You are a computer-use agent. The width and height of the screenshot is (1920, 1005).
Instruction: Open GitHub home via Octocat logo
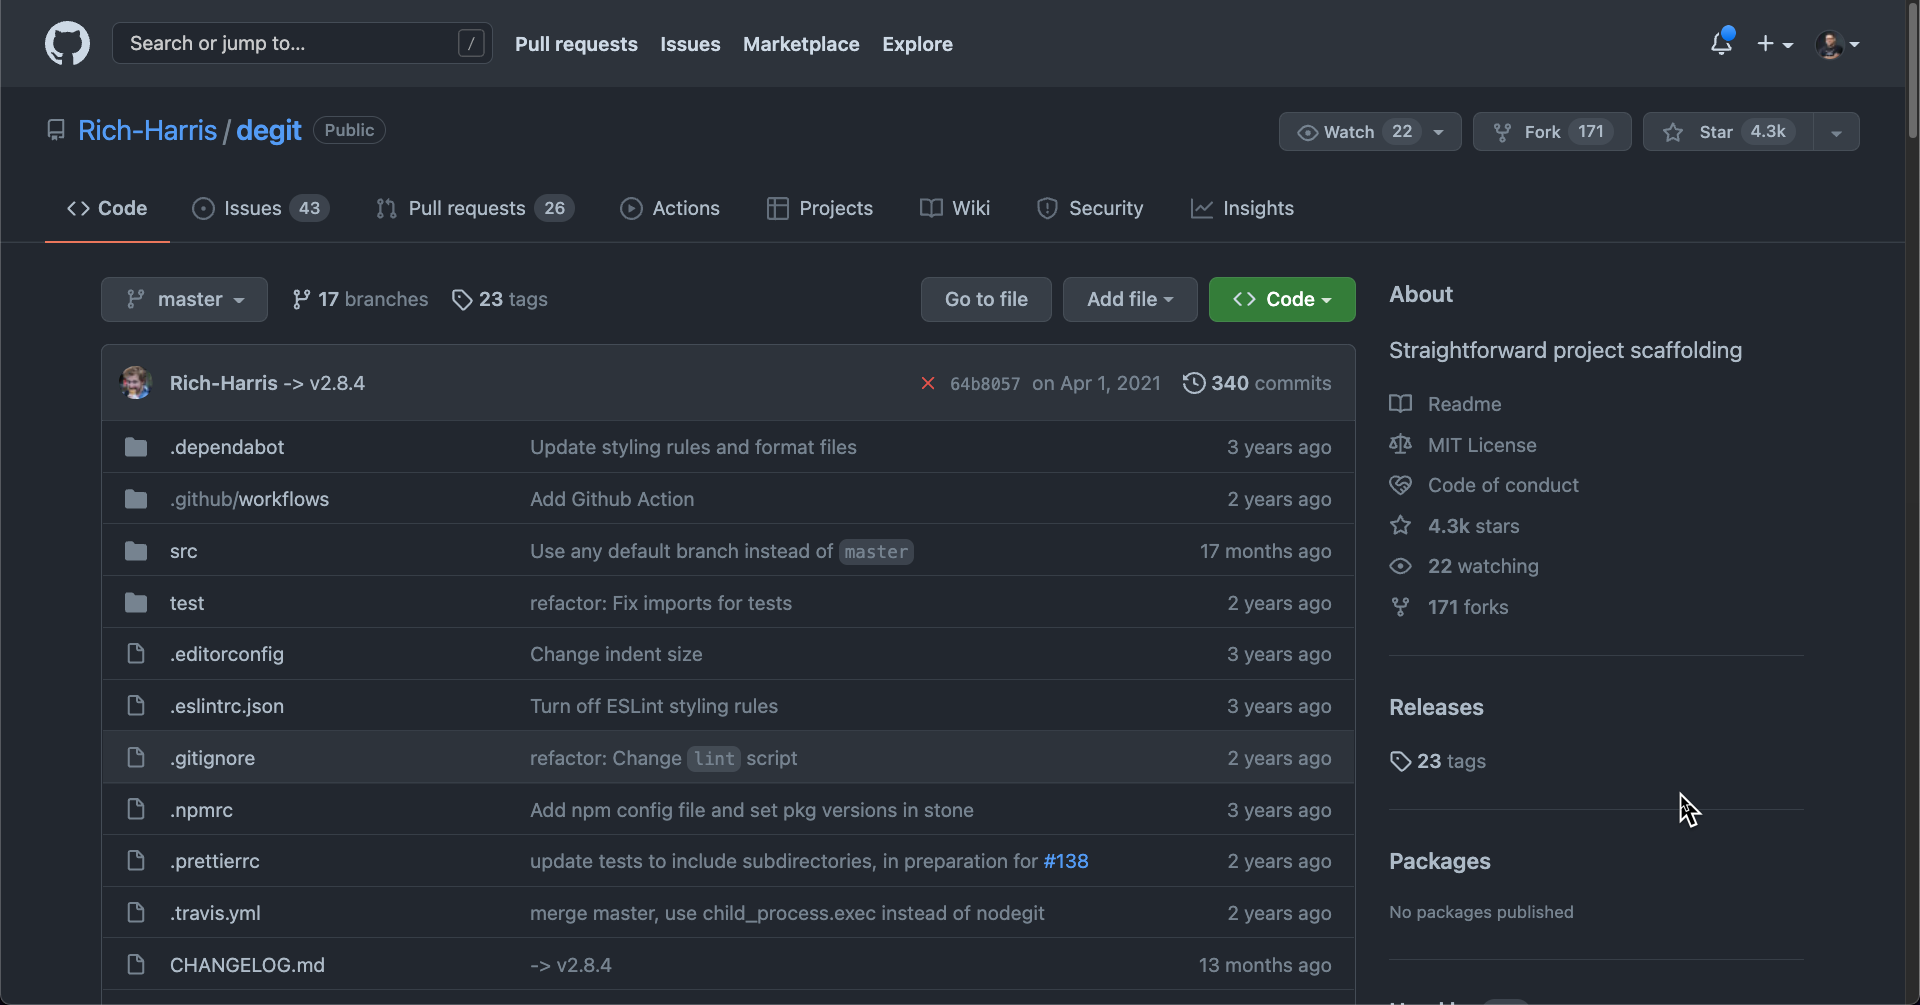click(x=67, y=44)
